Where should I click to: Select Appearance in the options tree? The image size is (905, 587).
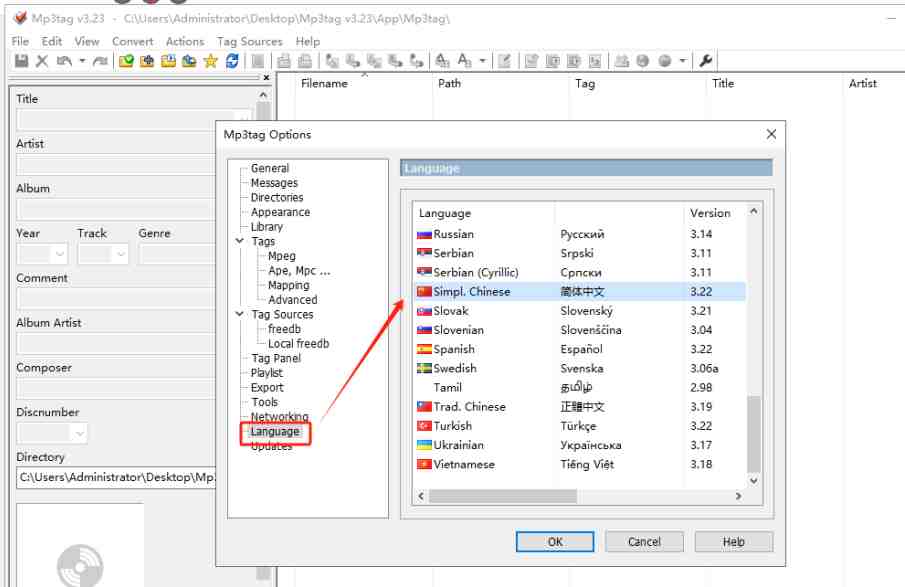point(280,212)
